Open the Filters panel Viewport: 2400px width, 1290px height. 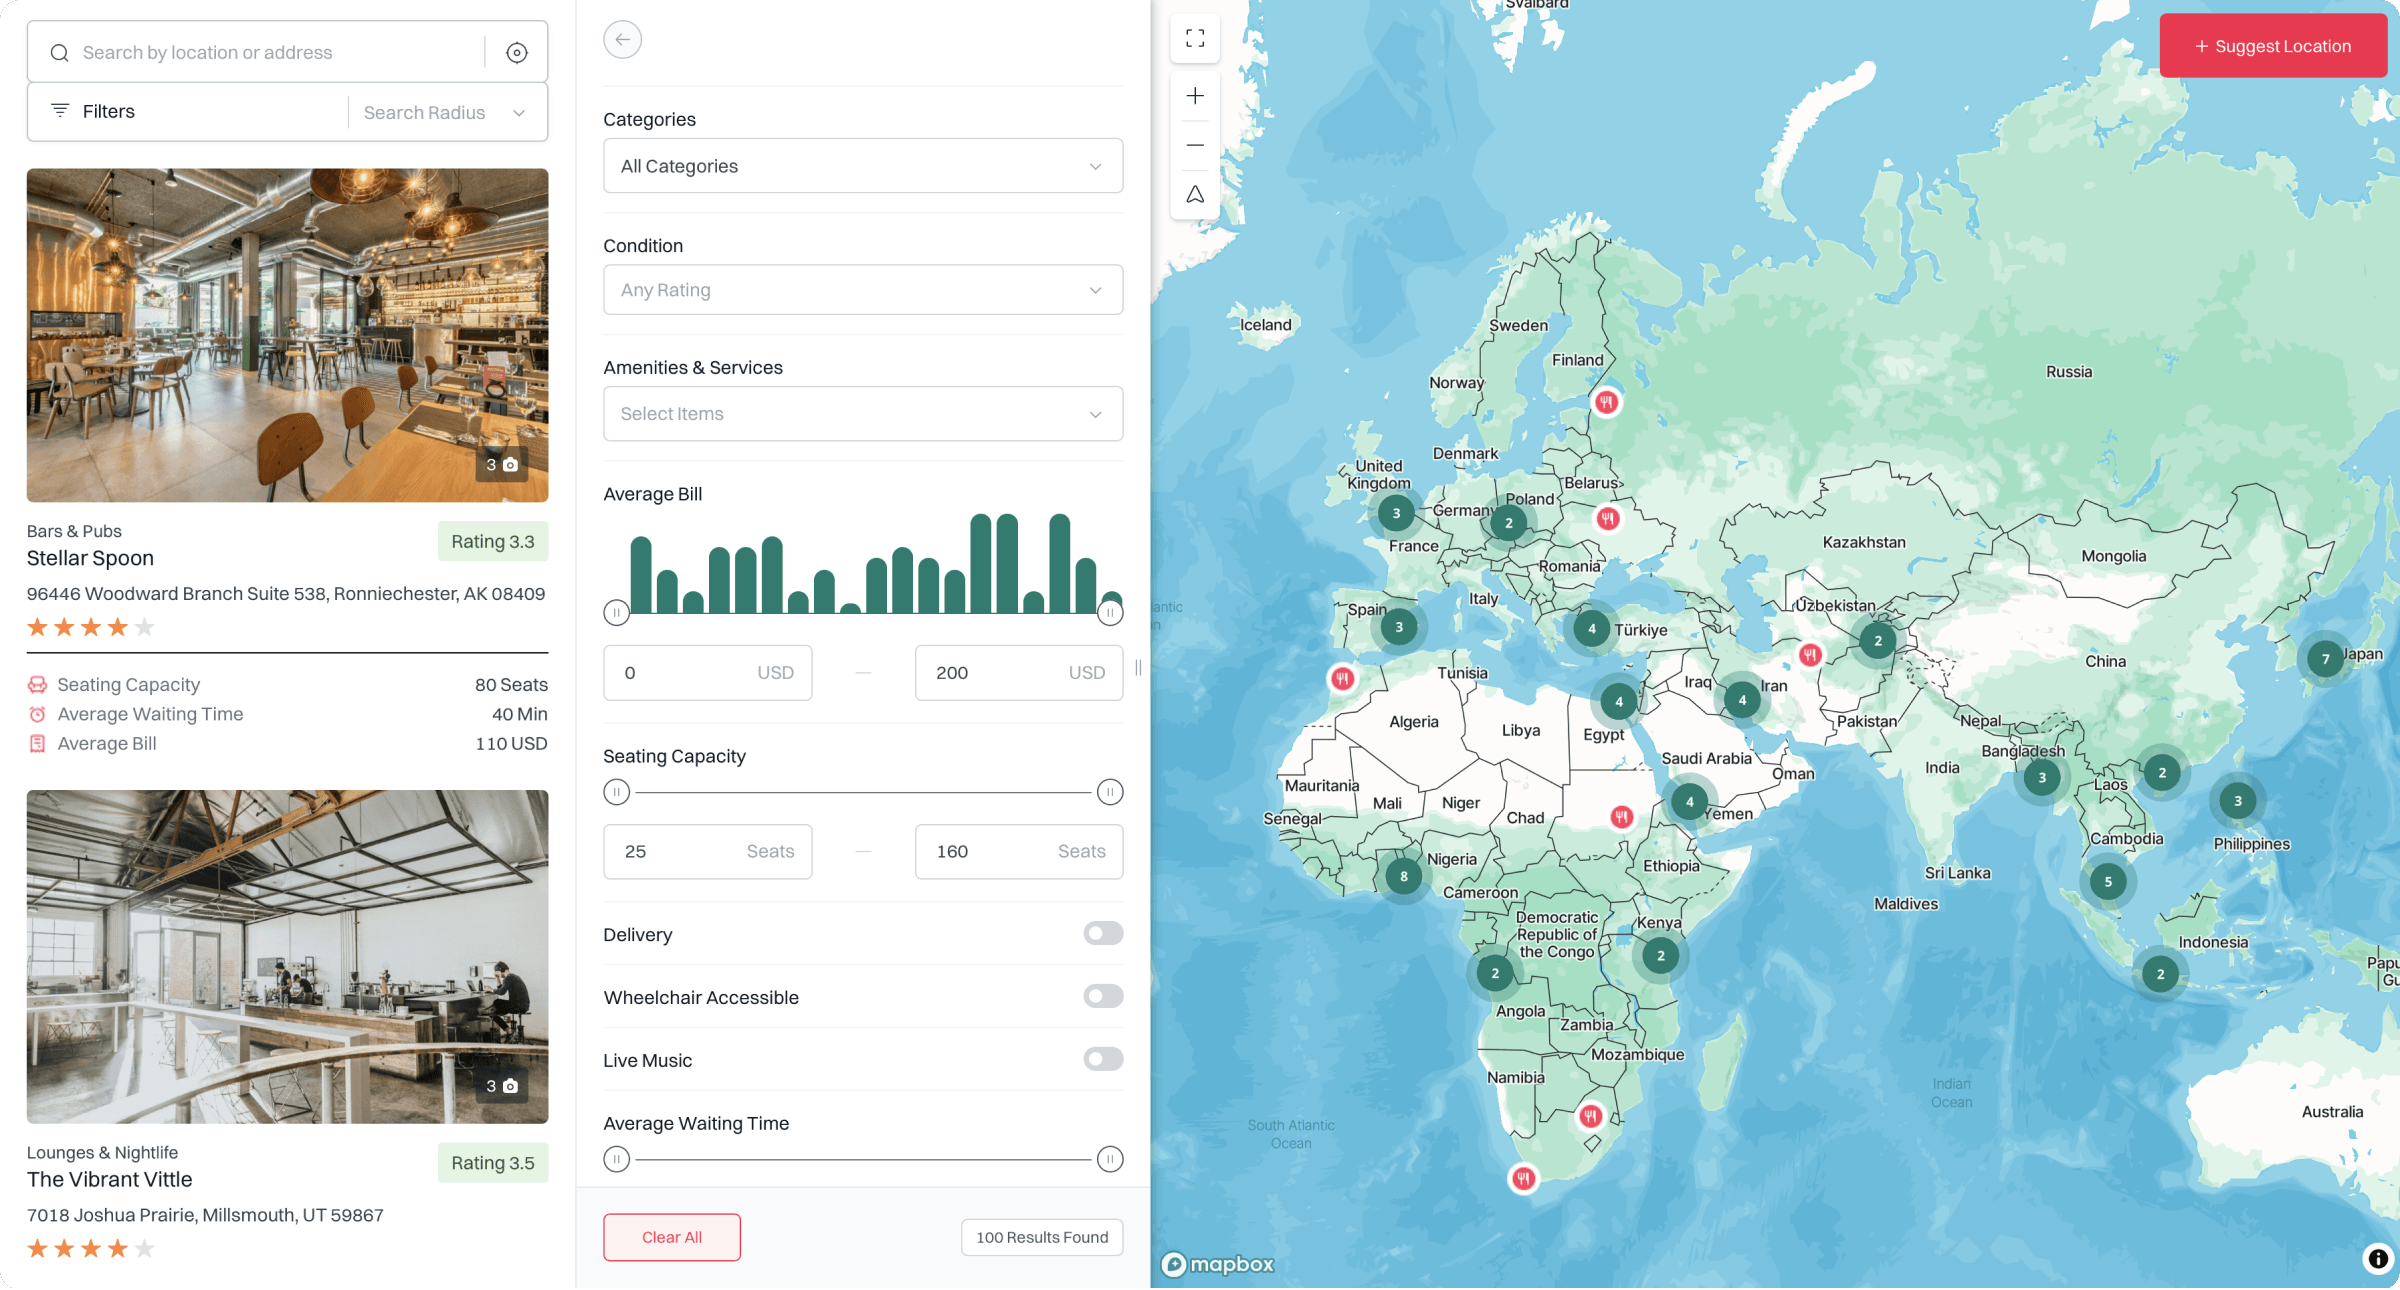[x=187, y=112]
